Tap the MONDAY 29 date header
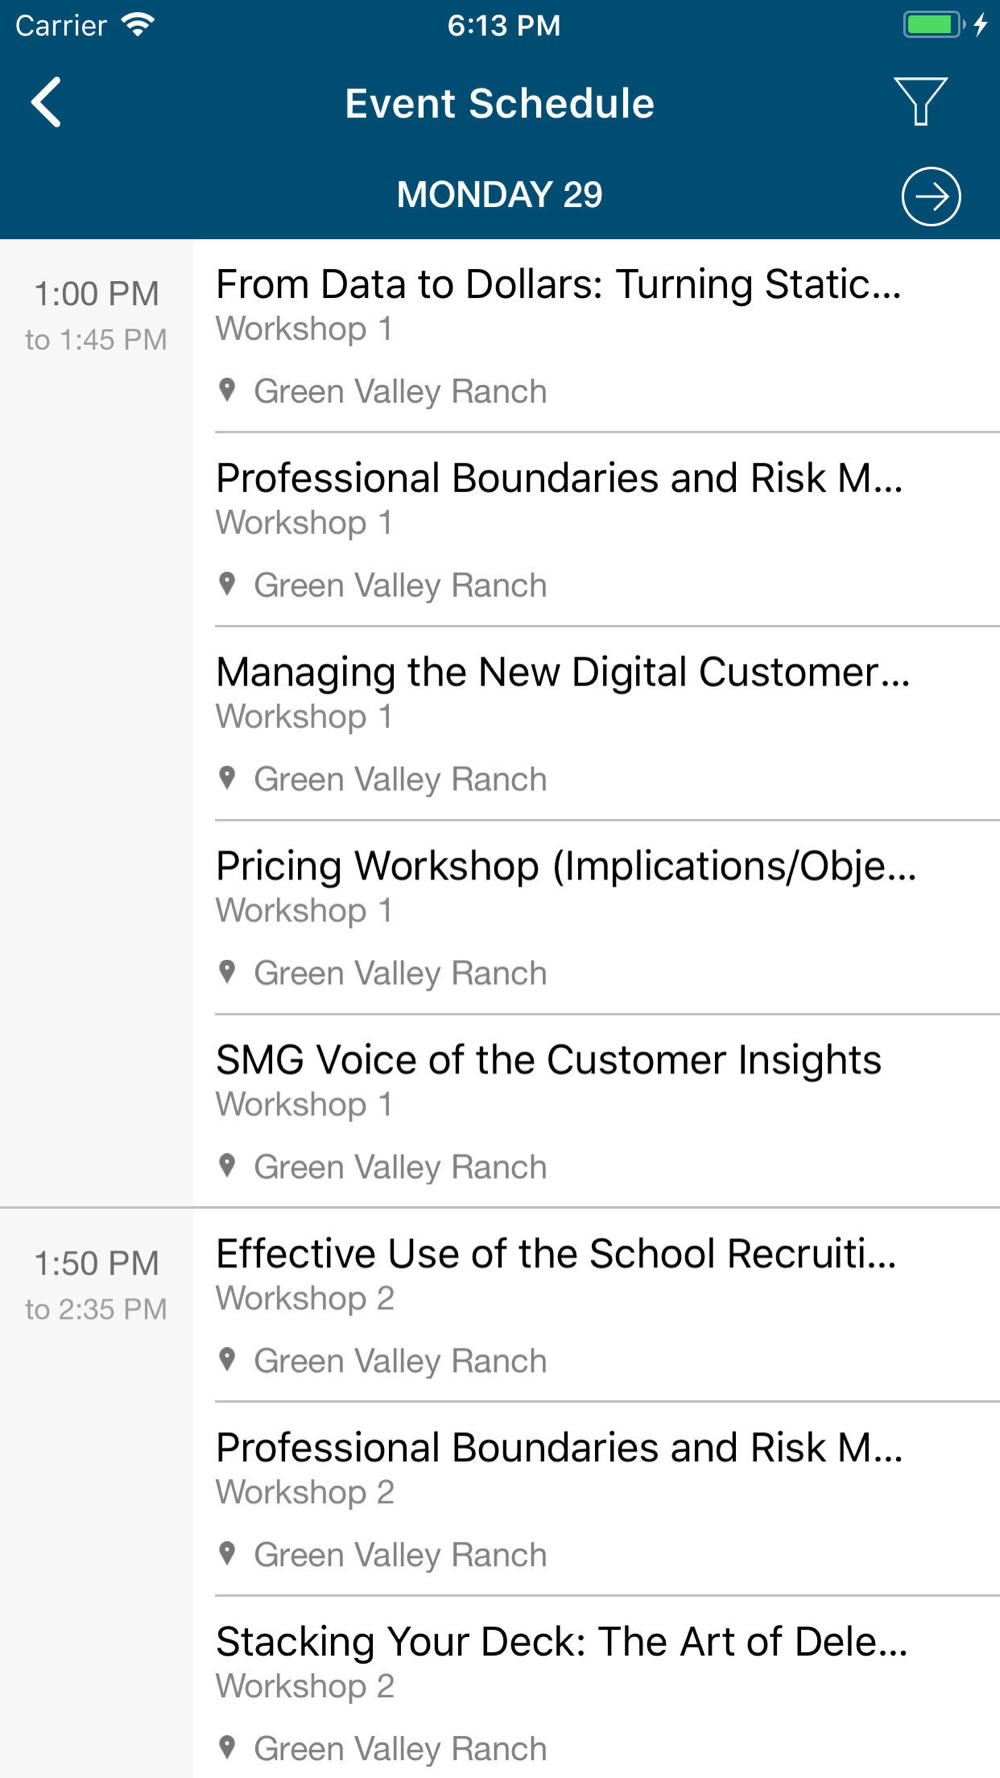The width and height of the screenshot is (1000, 1778). point(499,195)
